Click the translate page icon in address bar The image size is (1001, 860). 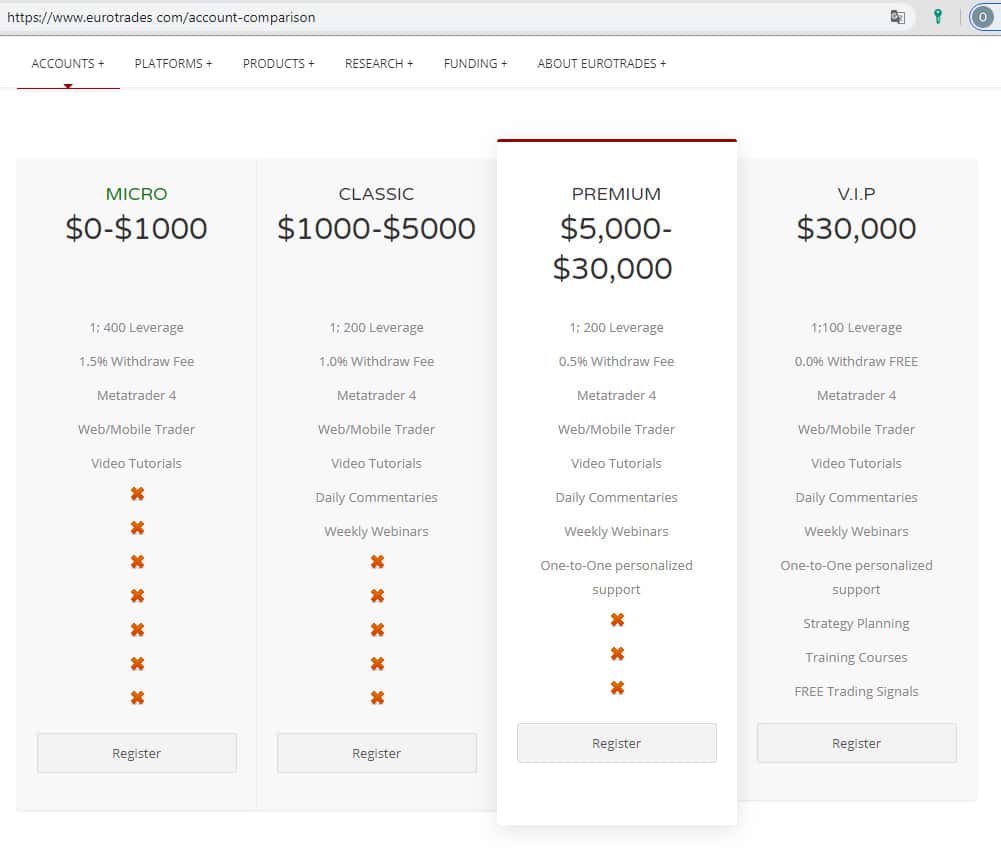[897, 17]
